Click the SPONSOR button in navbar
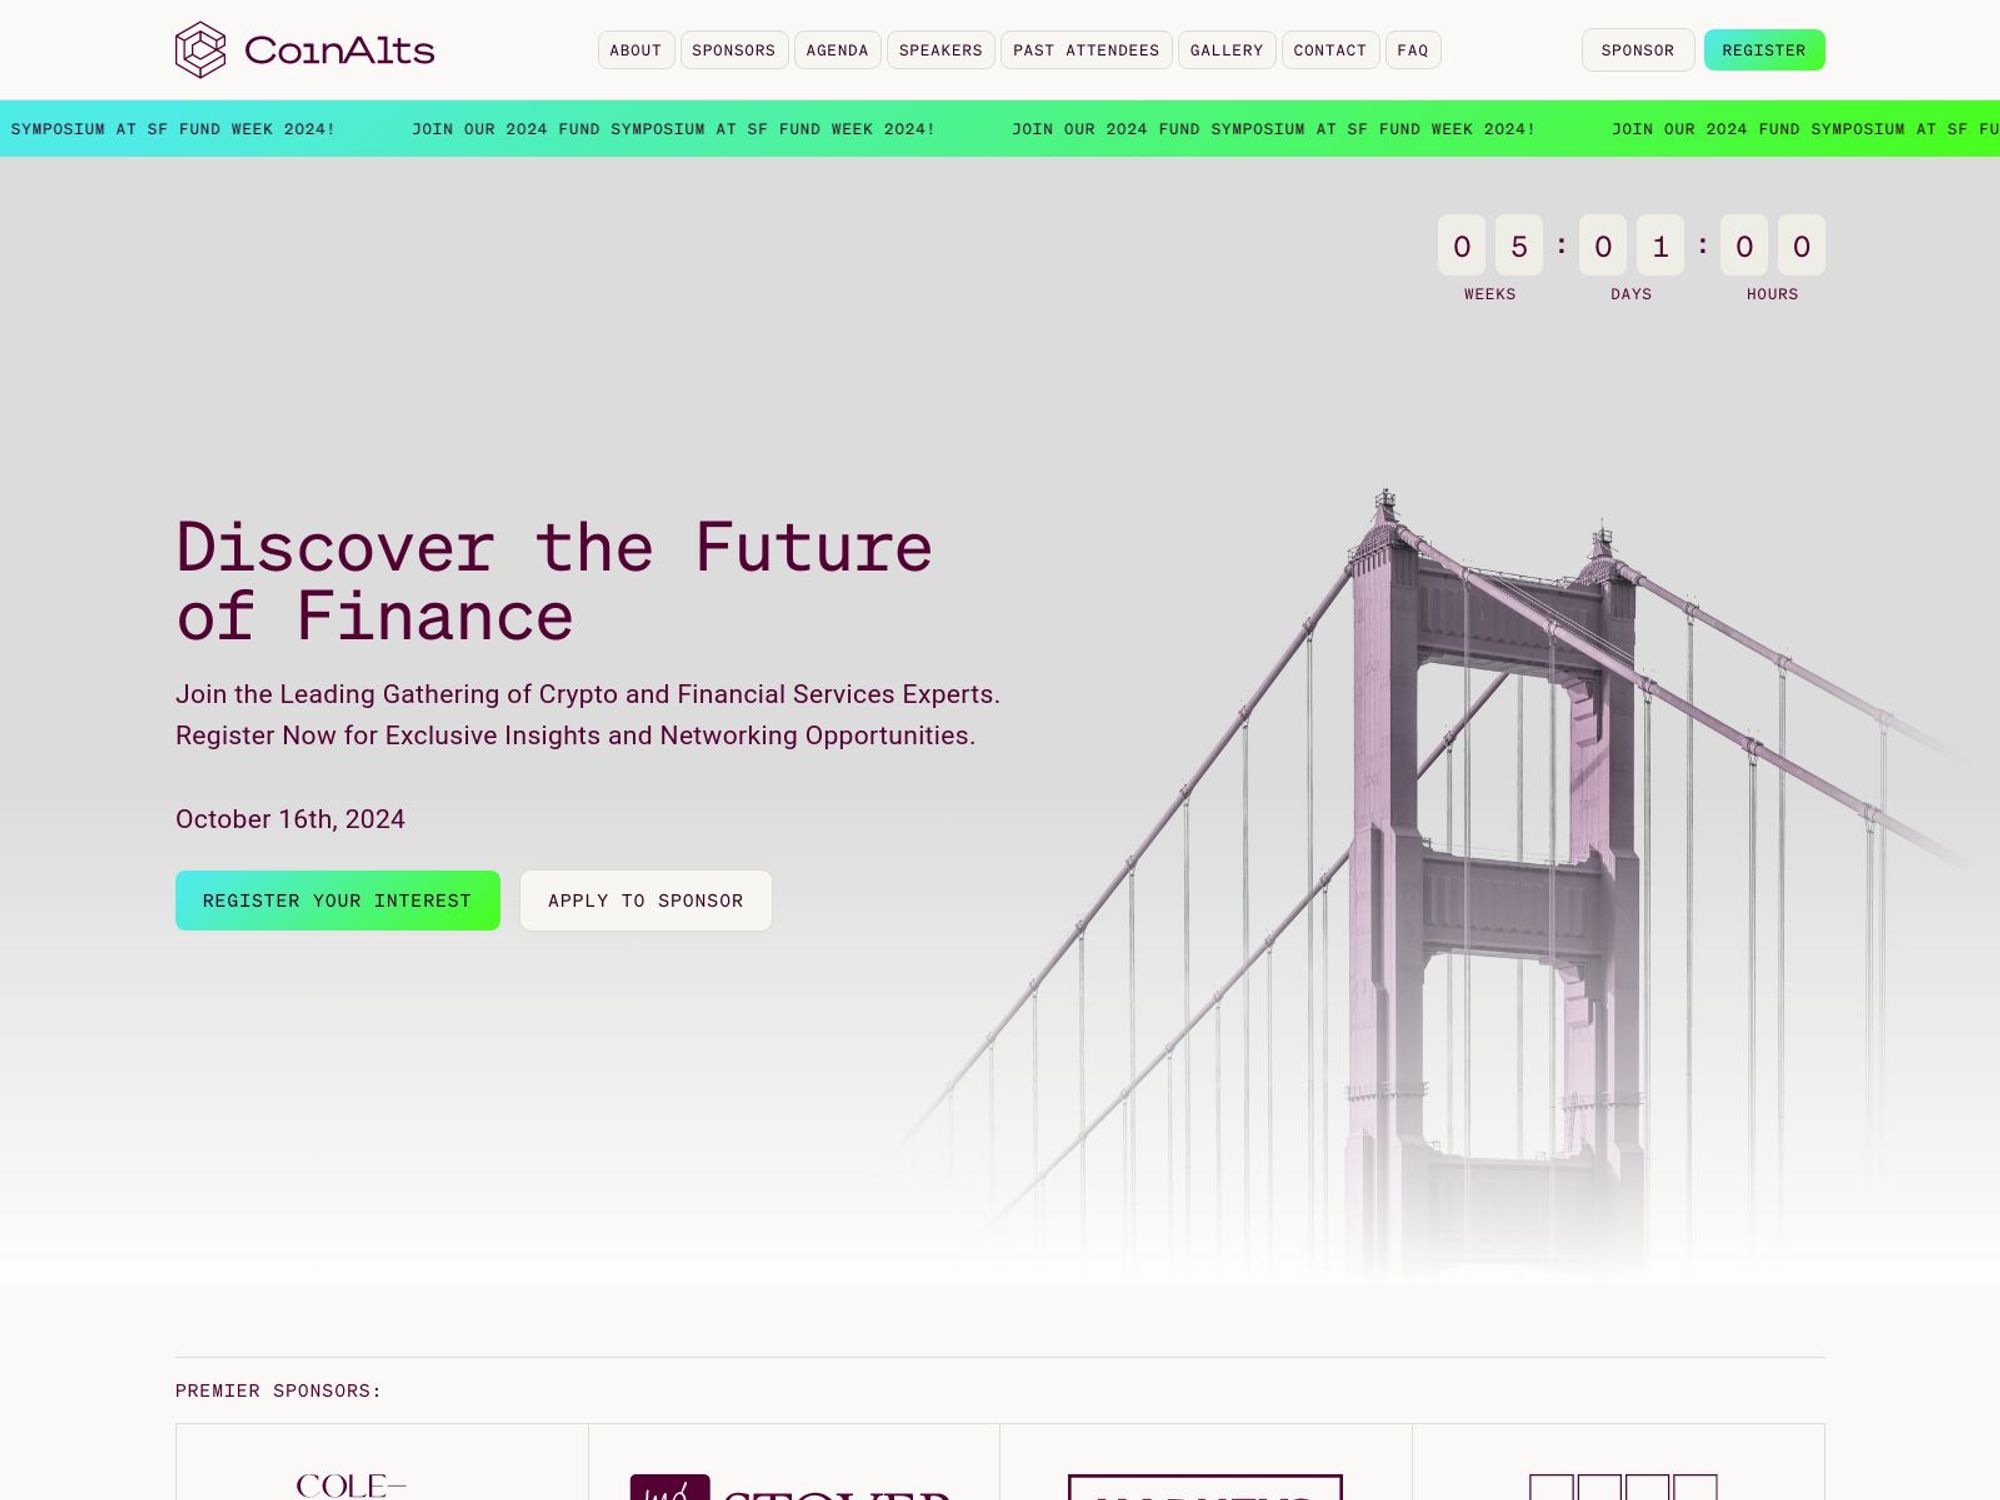Viewport: 2000px width, 1500px height. click(x=1638, y=49)
